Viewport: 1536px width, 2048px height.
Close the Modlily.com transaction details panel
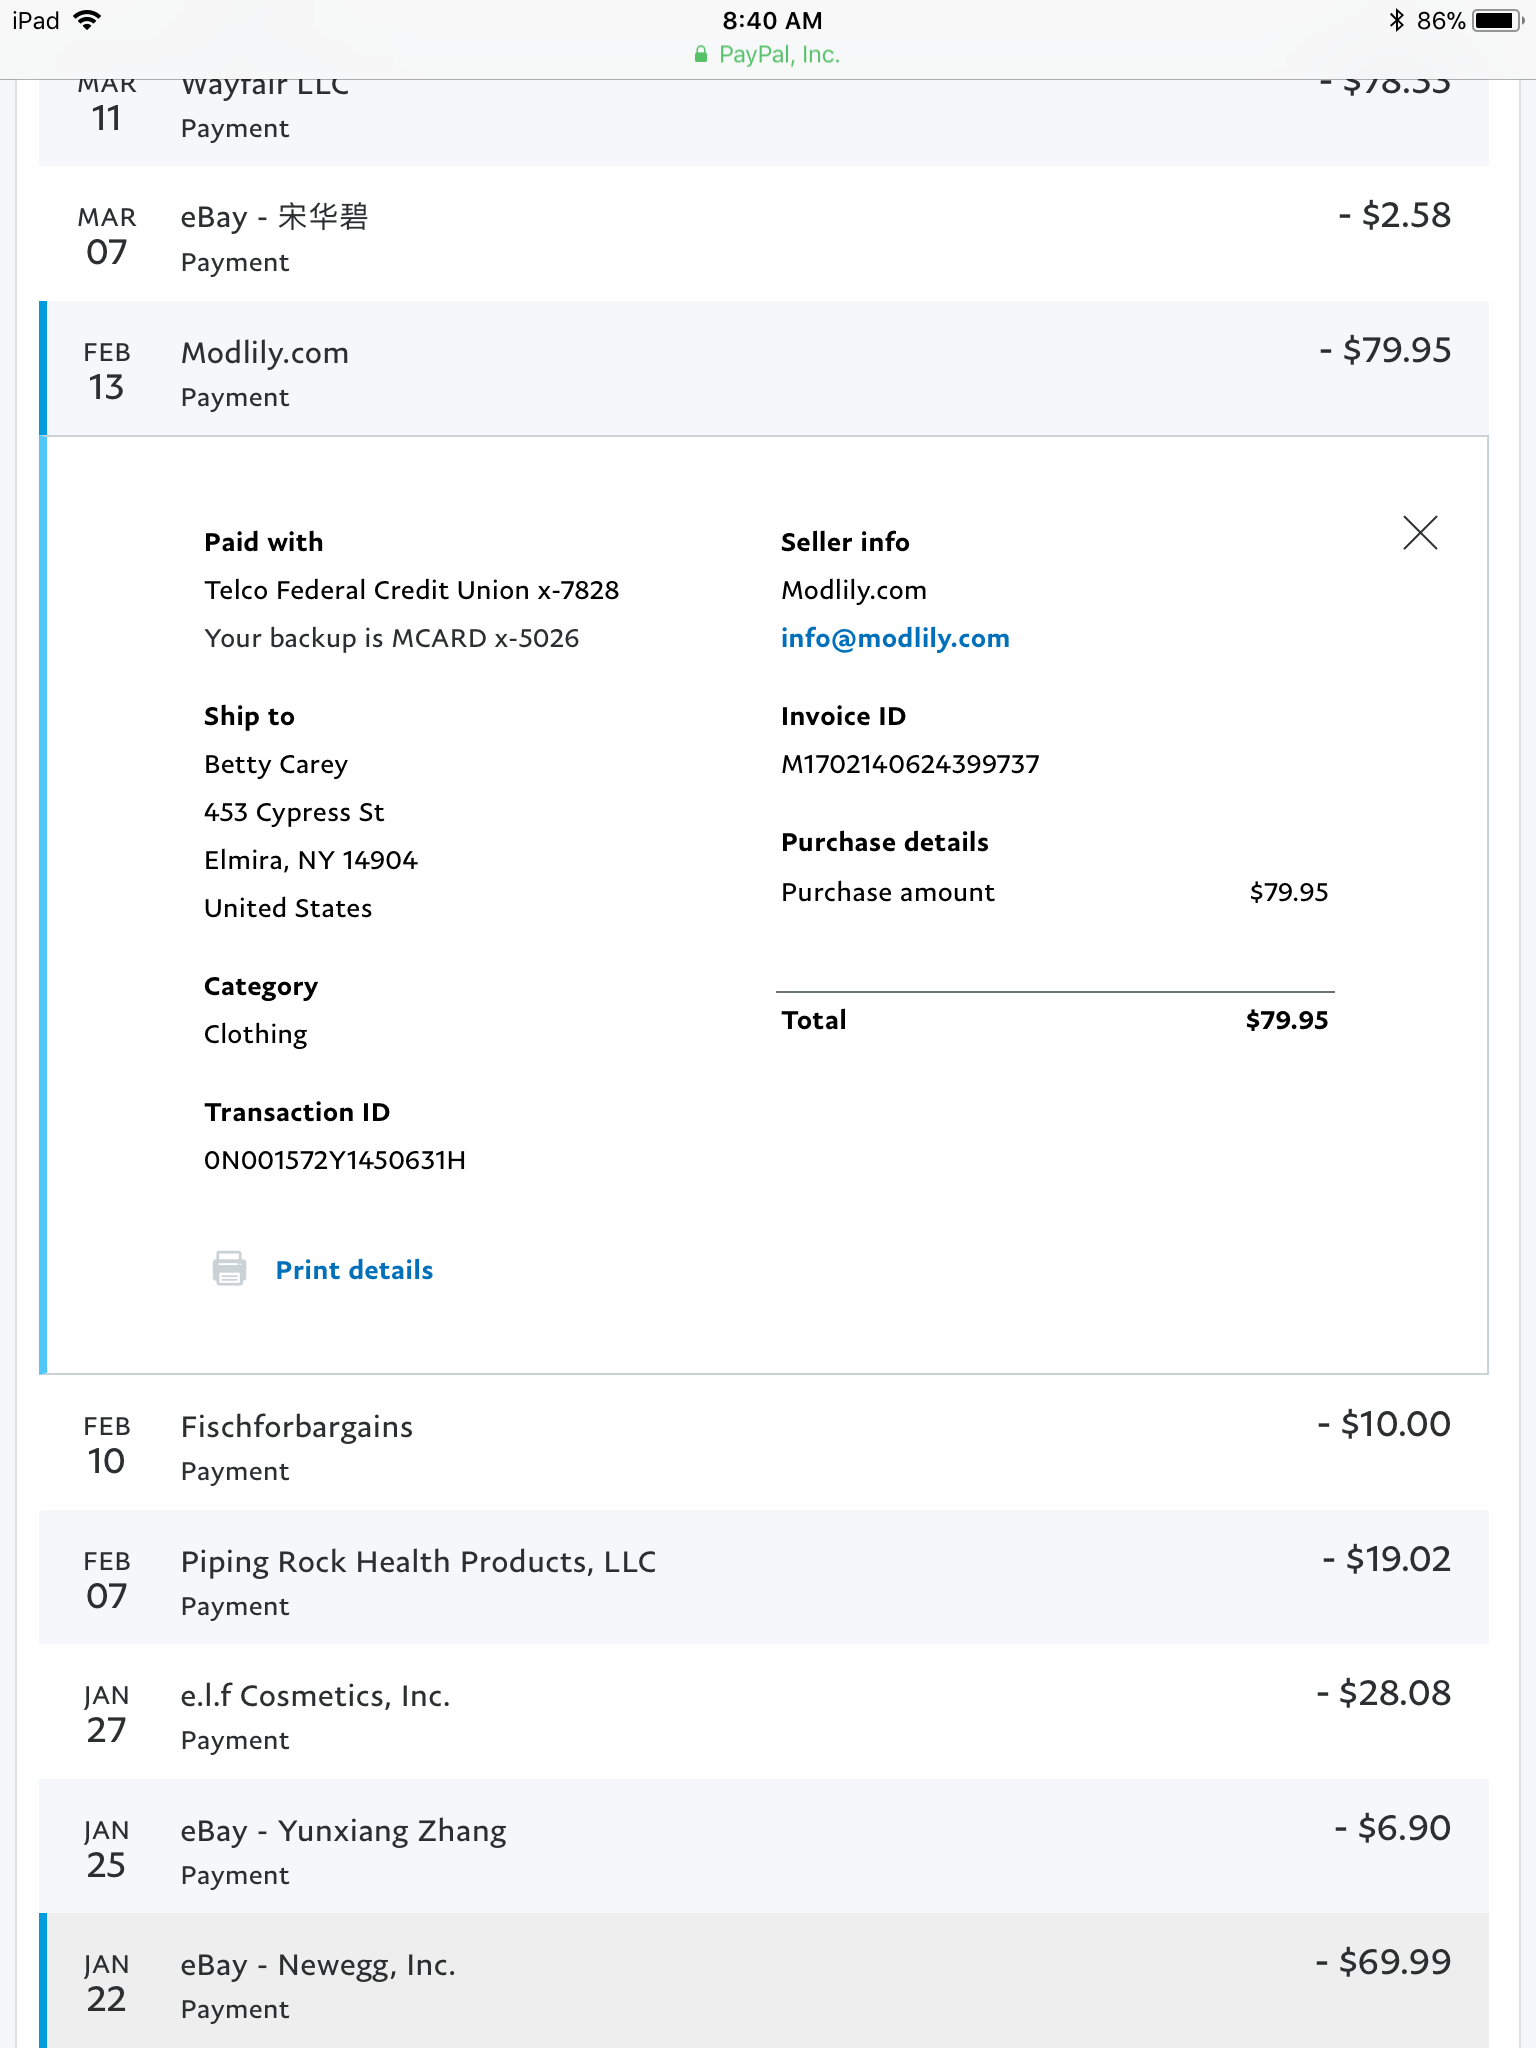tap(1419, 533)
